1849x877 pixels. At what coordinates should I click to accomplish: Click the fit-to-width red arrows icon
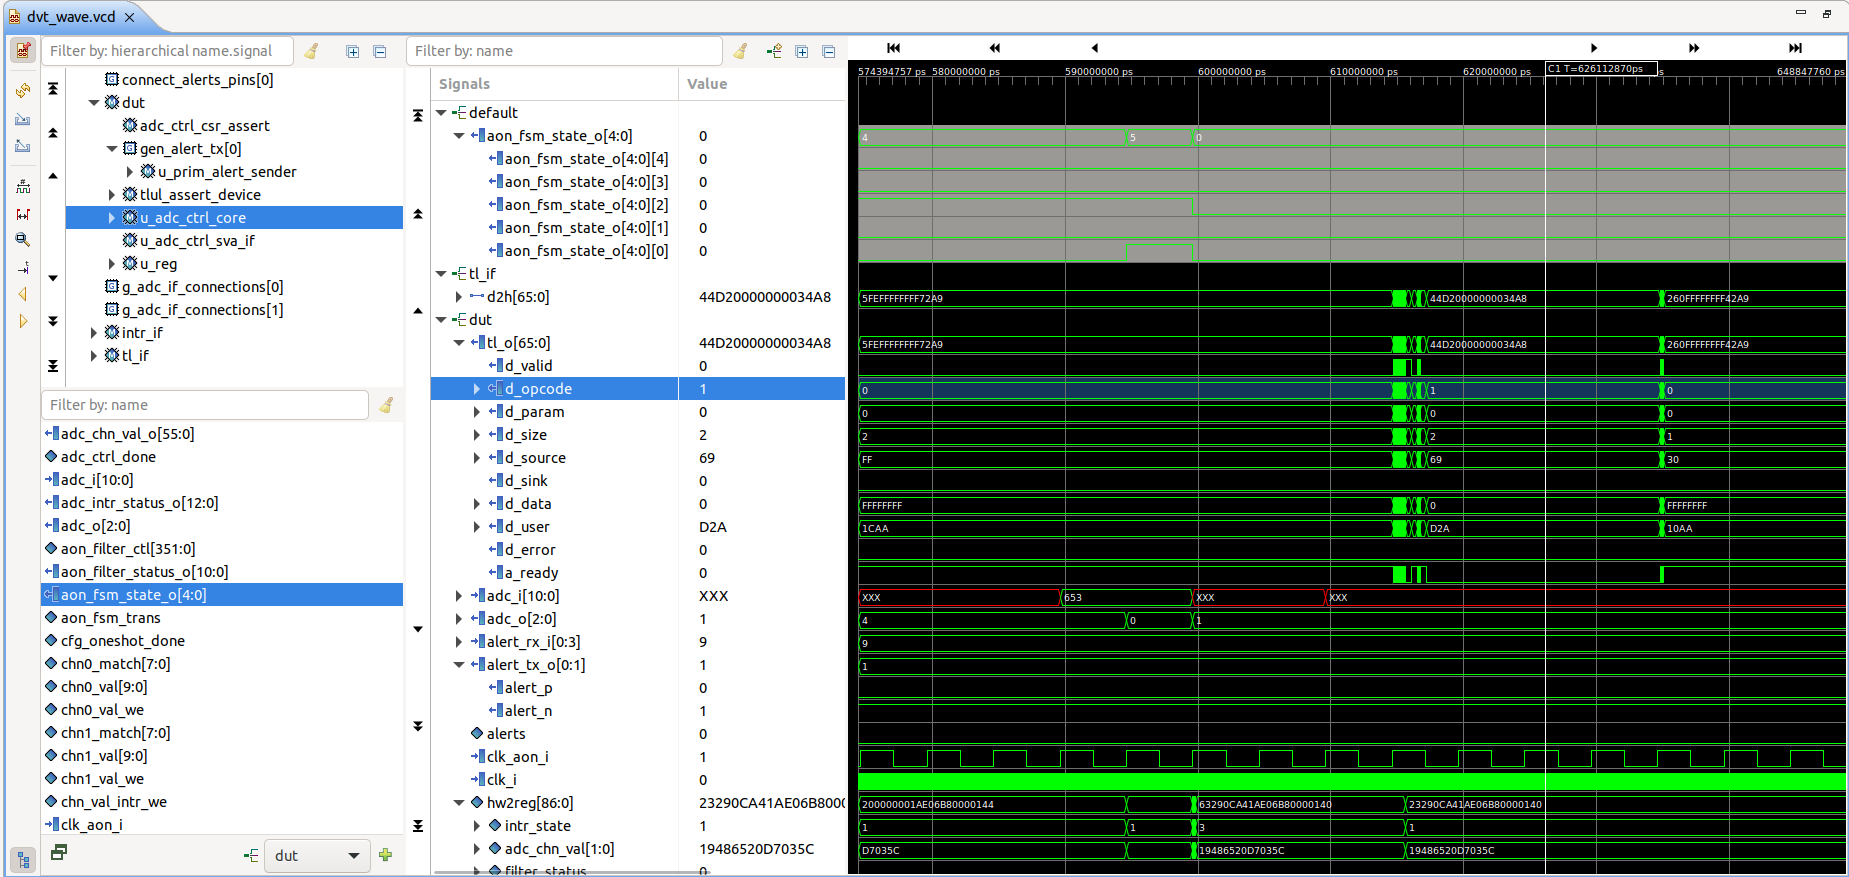point(22,214)
